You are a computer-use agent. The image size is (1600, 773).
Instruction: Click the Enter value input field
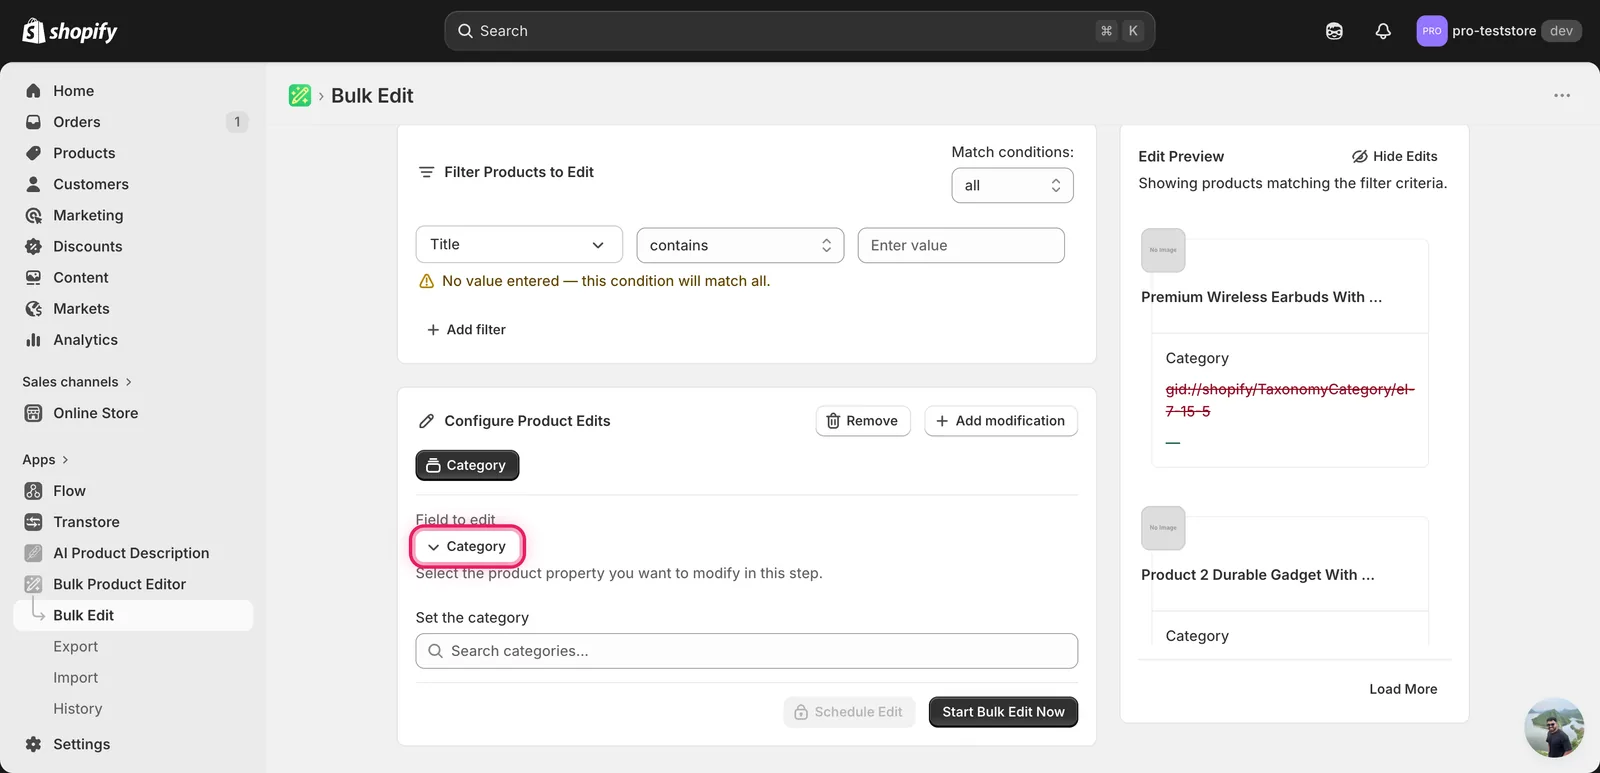pyautogui.click(x=961, y=245)
